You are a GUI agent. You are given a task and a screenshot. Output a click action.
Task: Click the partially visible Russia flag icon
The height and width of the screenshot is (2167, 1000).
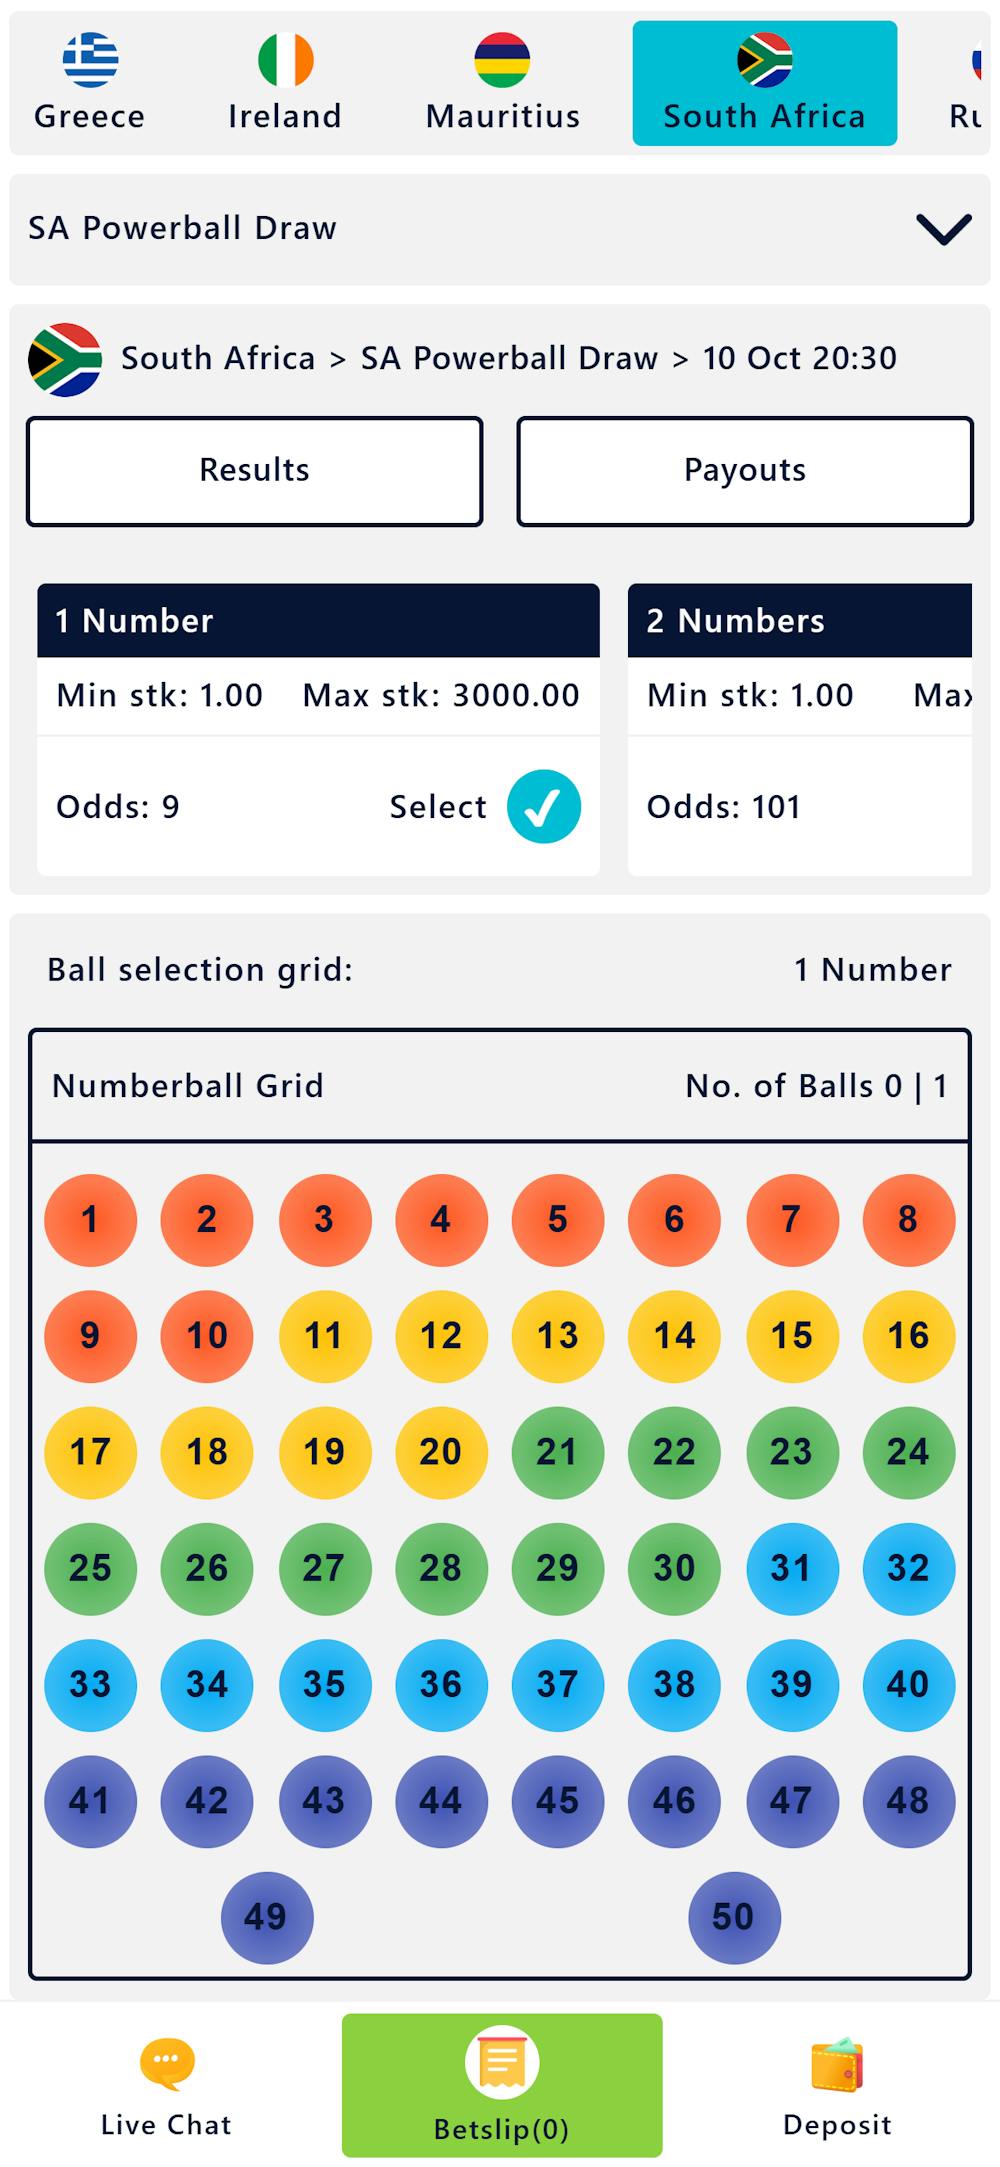pyautogui.click(x=975, y=60)
